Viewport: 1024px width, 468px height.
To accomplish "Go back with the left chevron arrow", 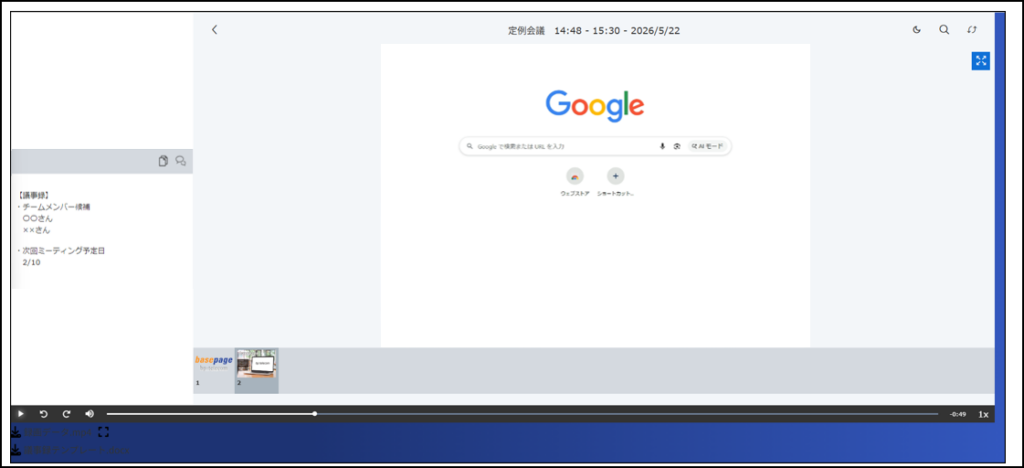I will tap(214, 29).
